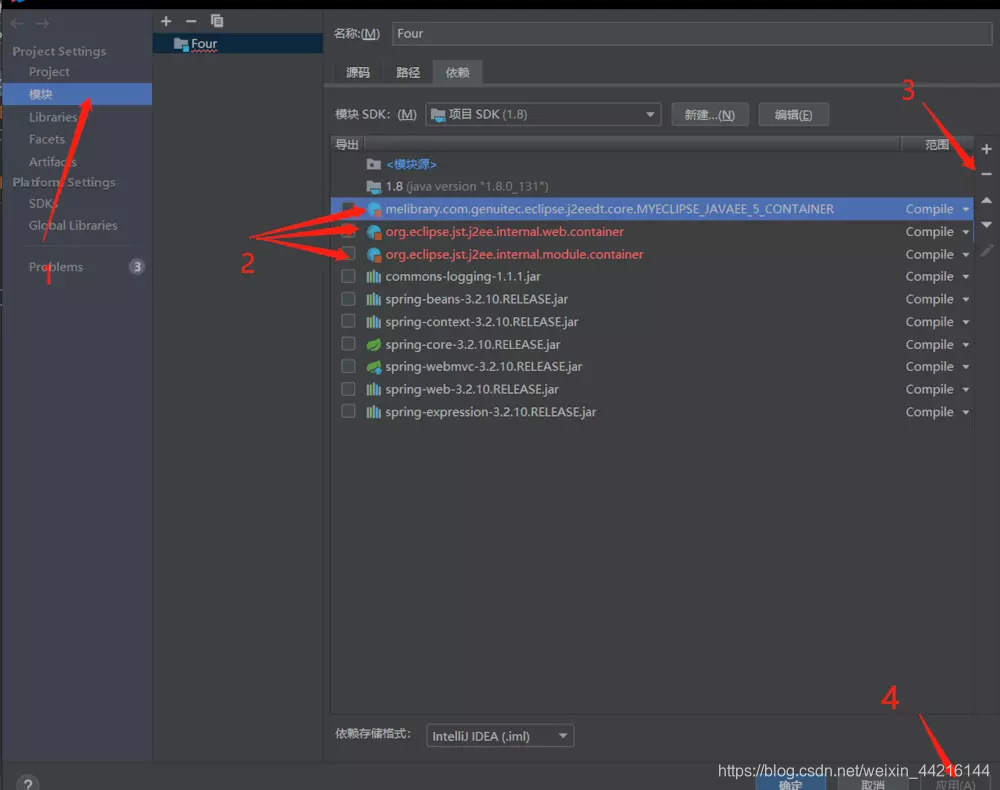Open the module SDK dropdown
Image resolution: width=1000 pixels, height=790 pixels.
tap(543, 115)
